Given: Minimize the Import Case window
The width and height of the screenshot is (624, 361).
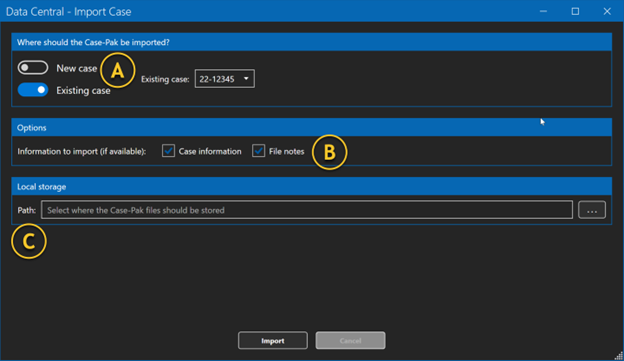Looking at the screenshot, I should 543,11.
